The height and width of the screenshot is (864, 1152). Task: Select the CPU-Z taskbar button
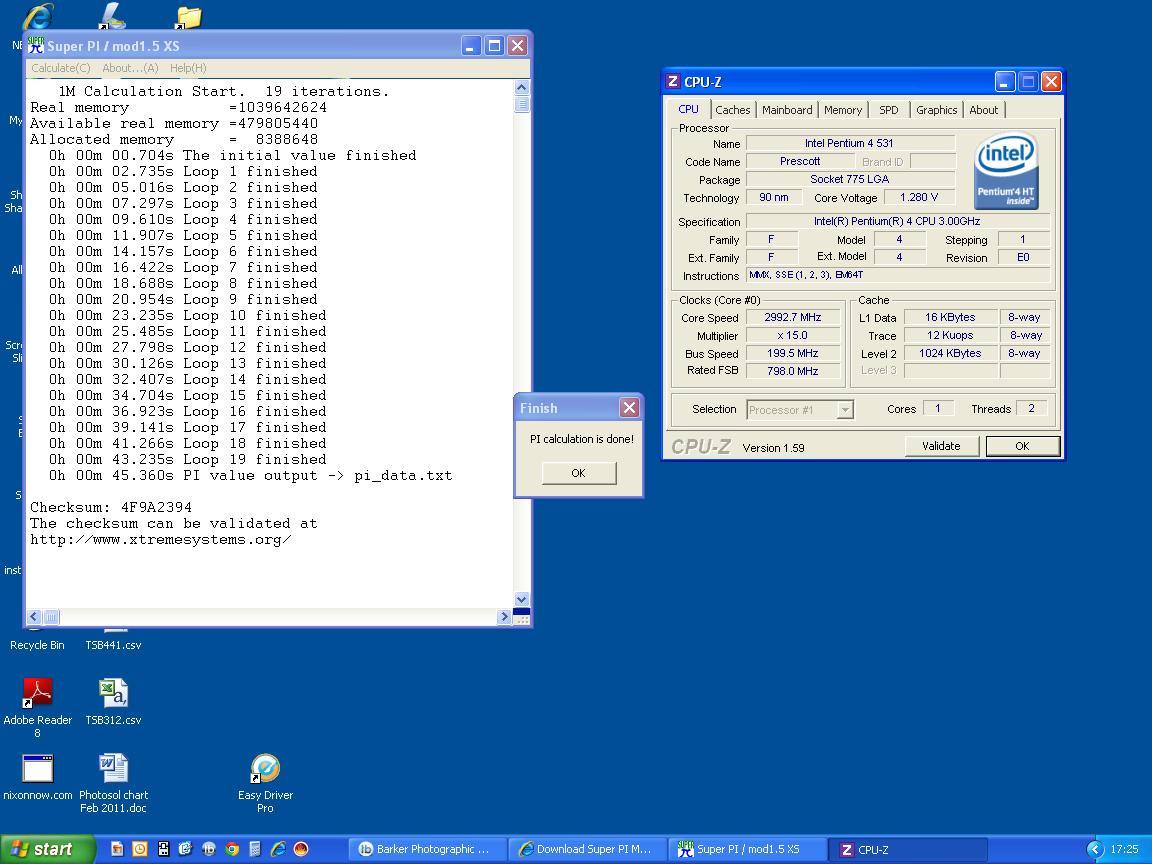907,849
